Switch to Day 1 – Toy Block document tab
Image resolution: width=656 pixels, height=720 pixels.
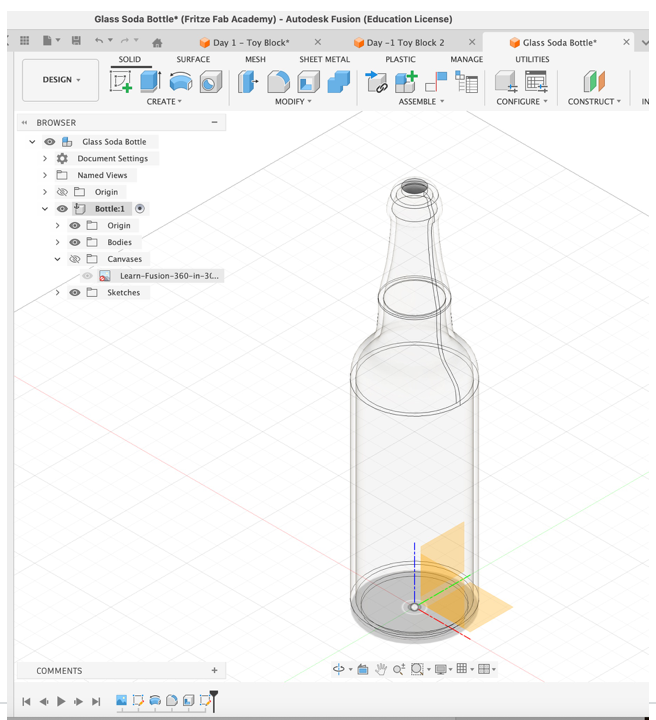pyautogui.click(x=251, y=43)
